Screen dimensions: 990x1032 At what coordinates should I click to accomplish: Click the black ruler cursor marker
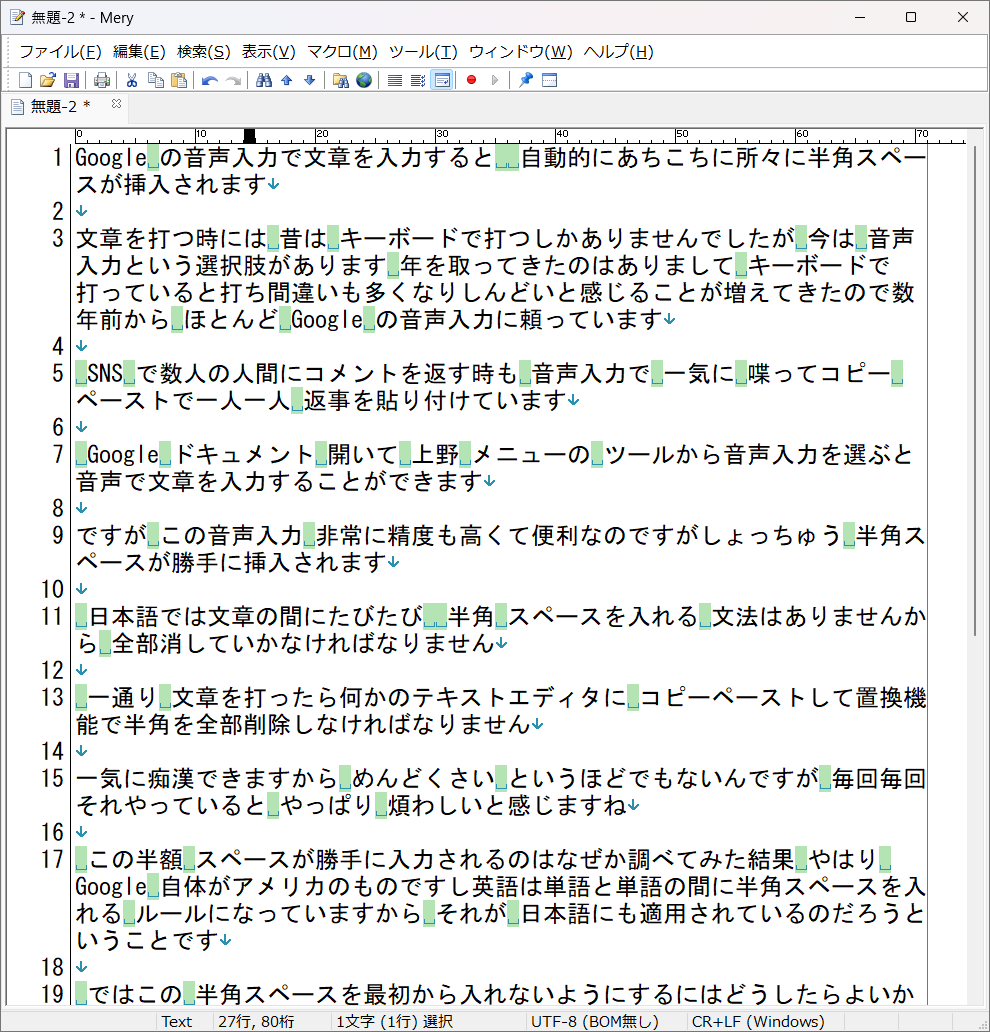(249, 136)
